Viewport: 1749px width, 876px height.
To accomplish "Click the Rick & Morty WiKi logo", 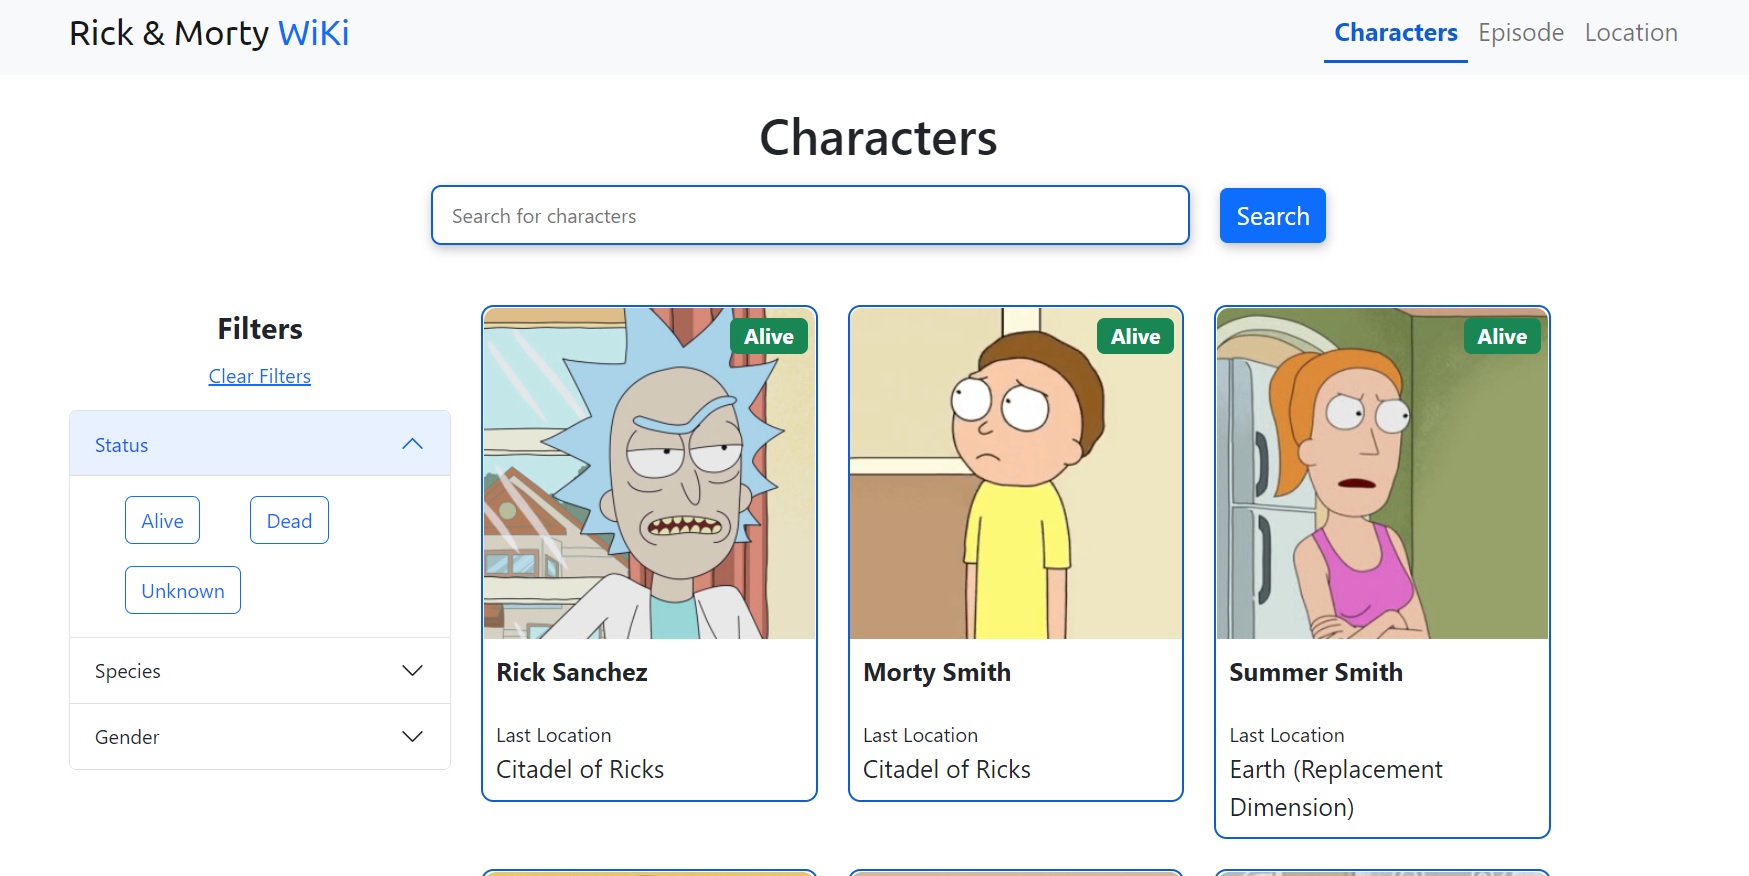I will [209, 33].
